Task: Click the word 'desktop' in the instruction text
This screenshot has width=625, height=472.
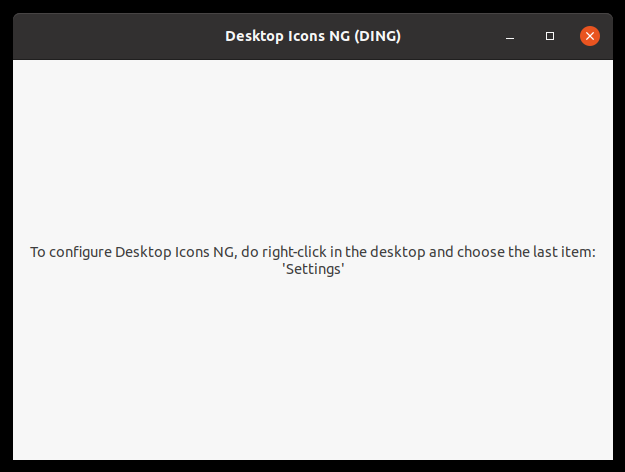Action: tap(400, 252)
